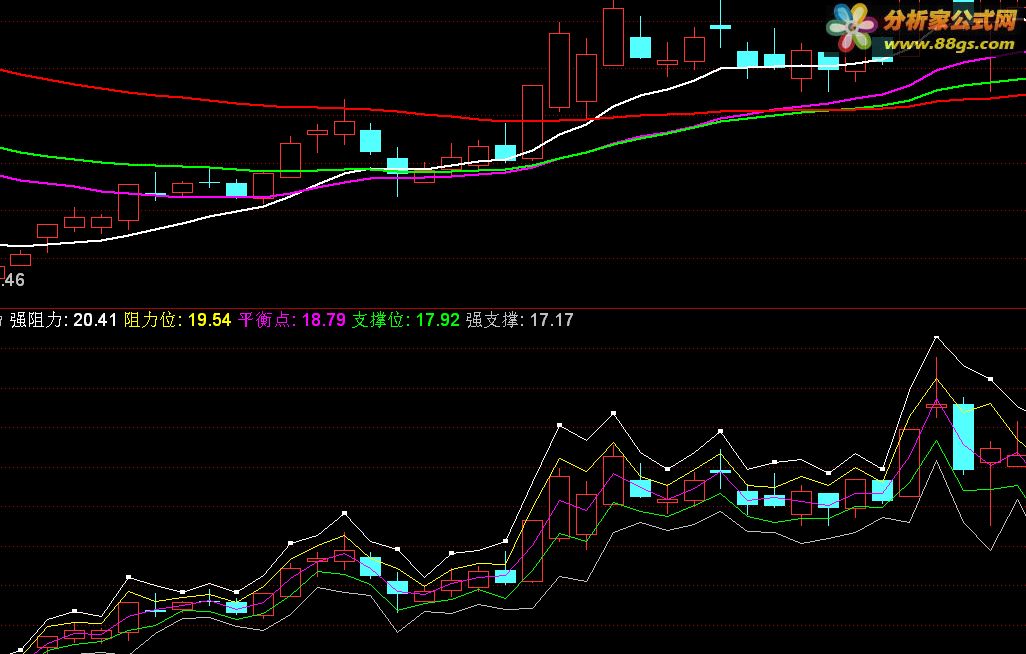
Task: Select the green 支撑位: 17.92 label
Action: (x=406, y=320)
